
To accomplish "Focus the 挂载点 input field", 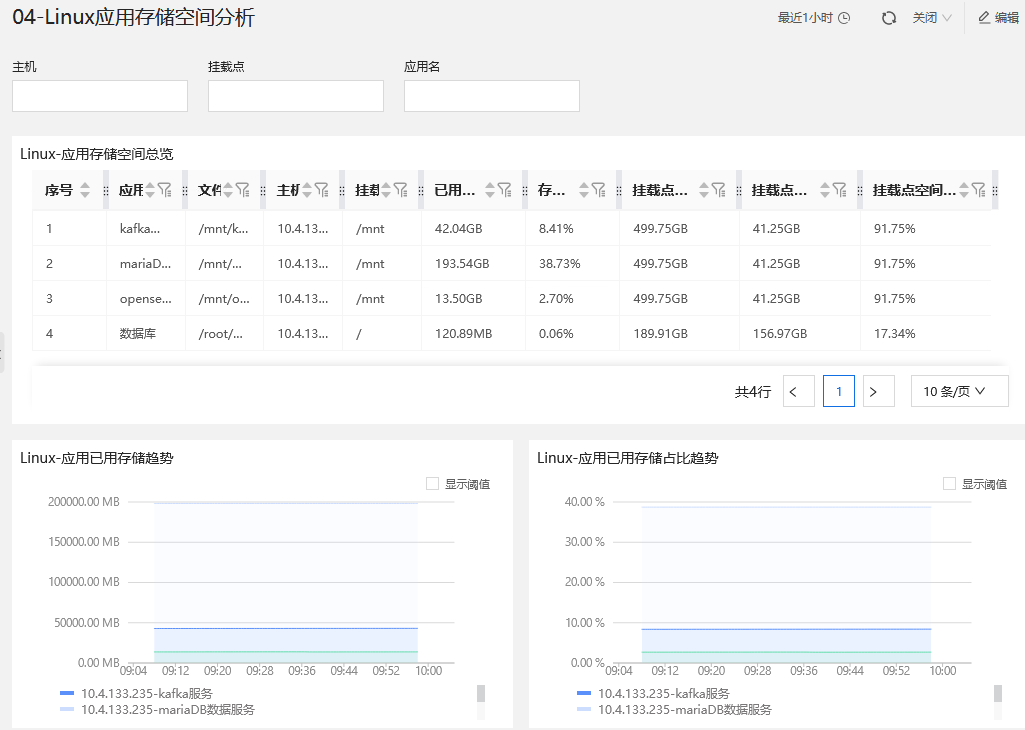I will [x=296, y=96].
